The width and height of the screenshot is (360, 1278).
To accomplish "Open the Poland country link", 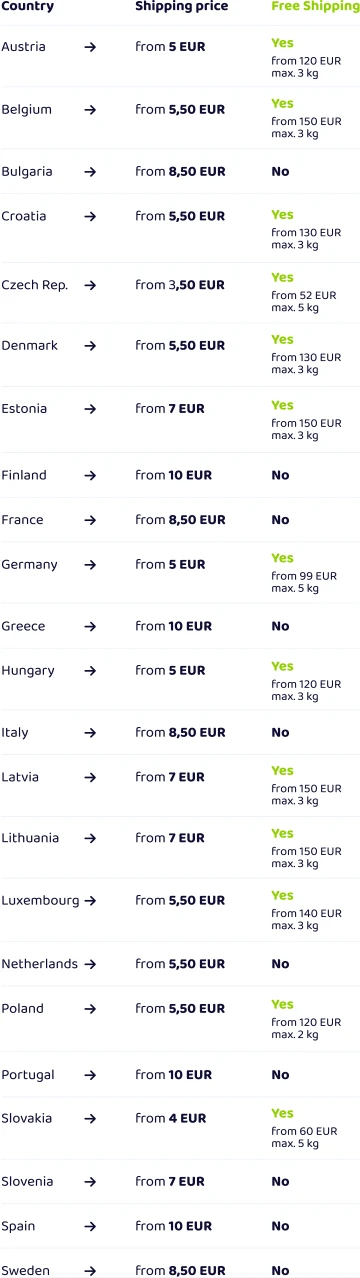I will (22, 1009).
